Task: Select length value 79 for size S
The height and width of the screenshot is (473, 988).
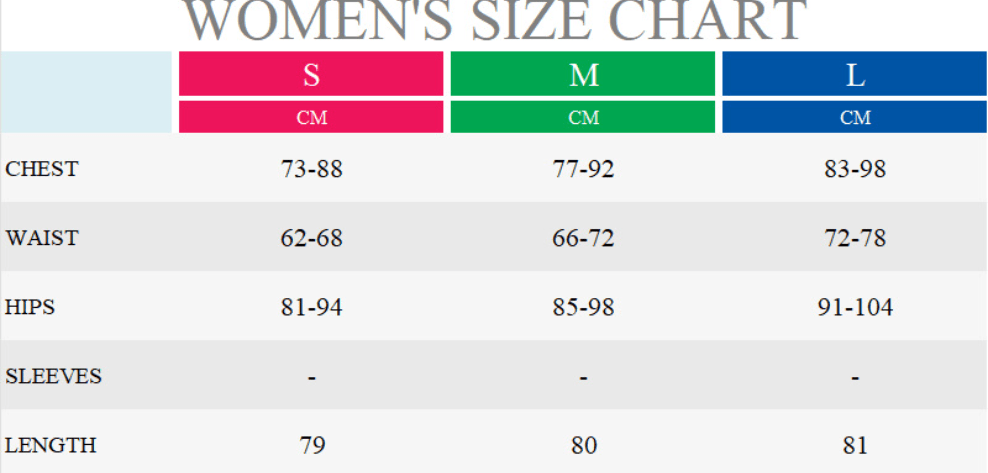Action: [312, 446]
